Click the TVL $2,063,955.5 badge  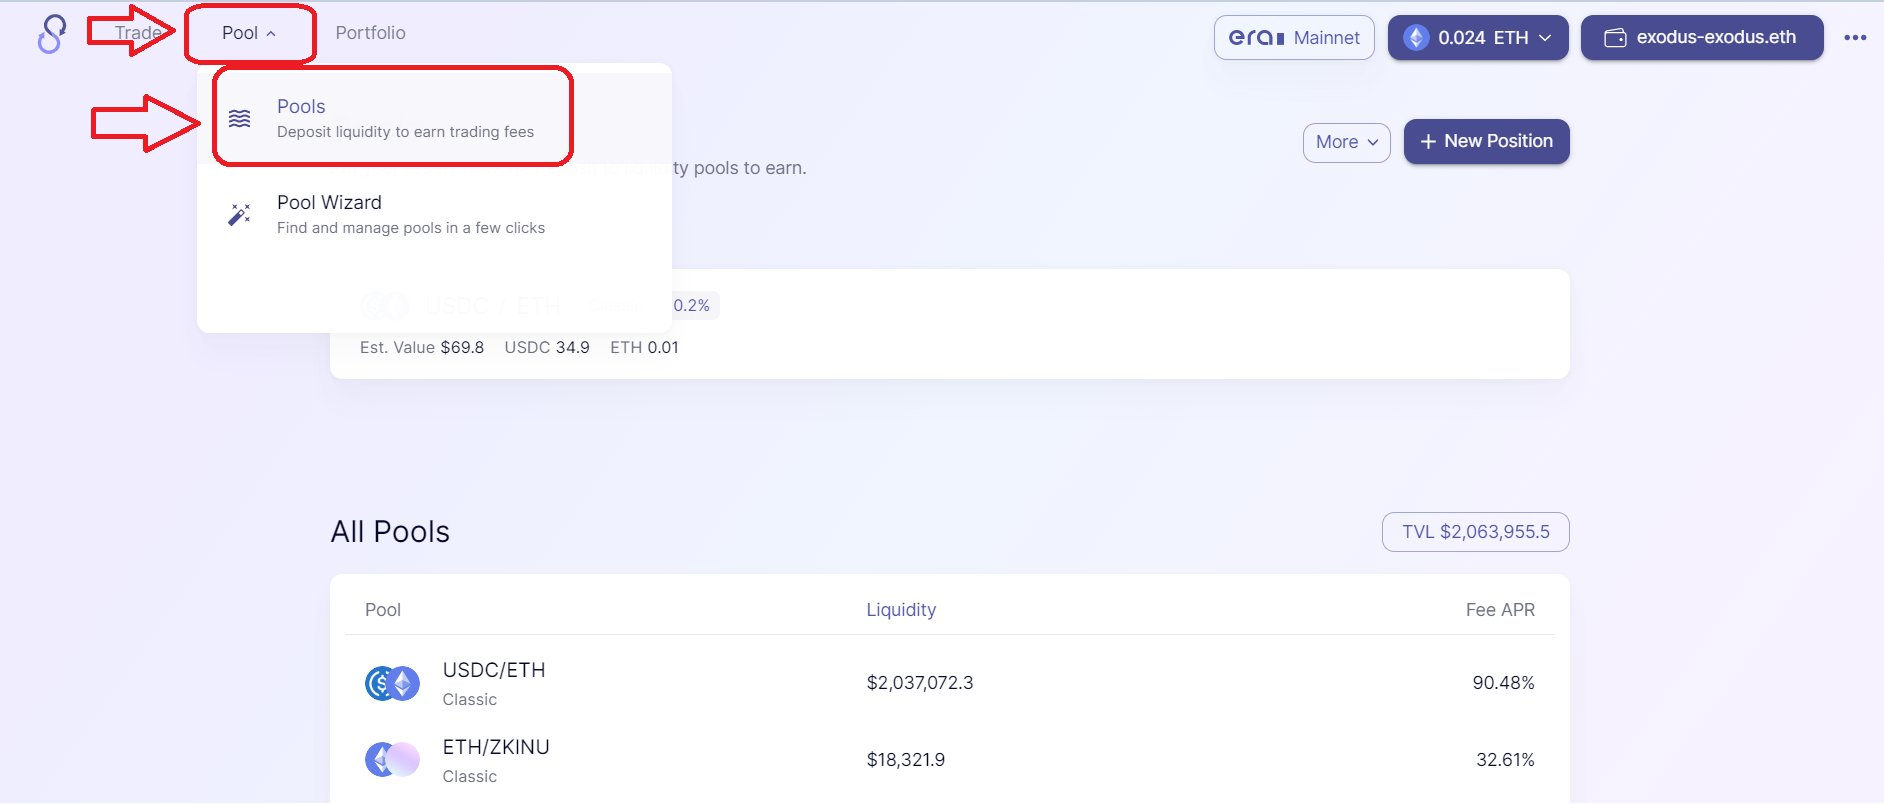(x=1475, y=532)
